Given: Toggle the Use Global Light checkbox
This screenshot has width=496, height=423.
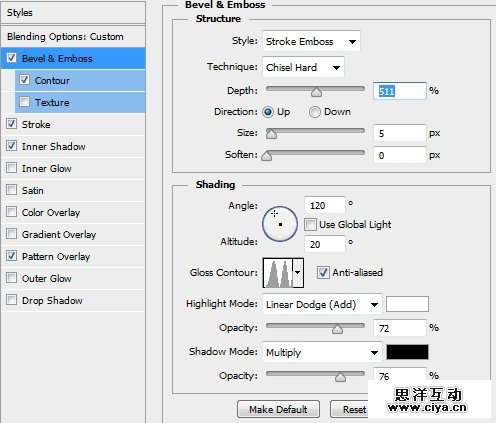Looking at the screenshot, I should click(x=310, y=225).
